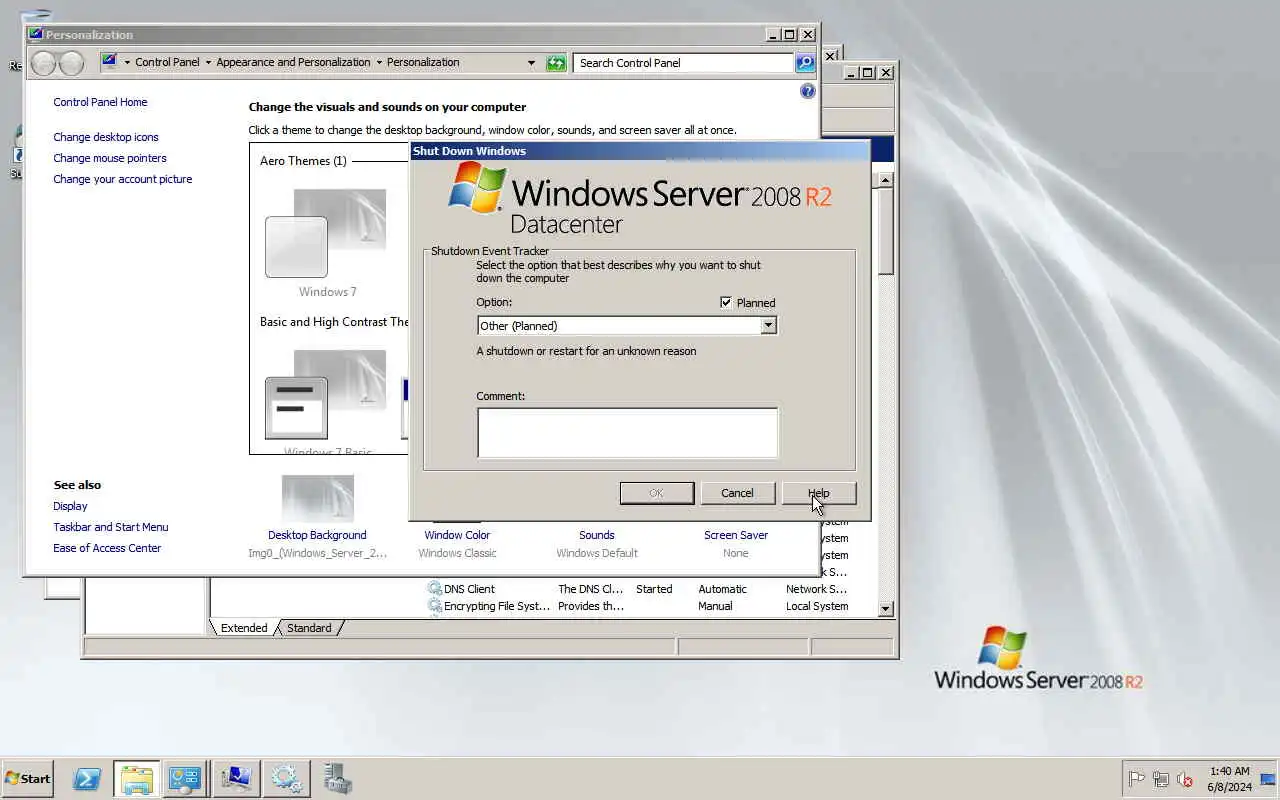1280x800 pixels.
Task: Click OK in Shut Down Windows
Action: (x=656, y=493)
